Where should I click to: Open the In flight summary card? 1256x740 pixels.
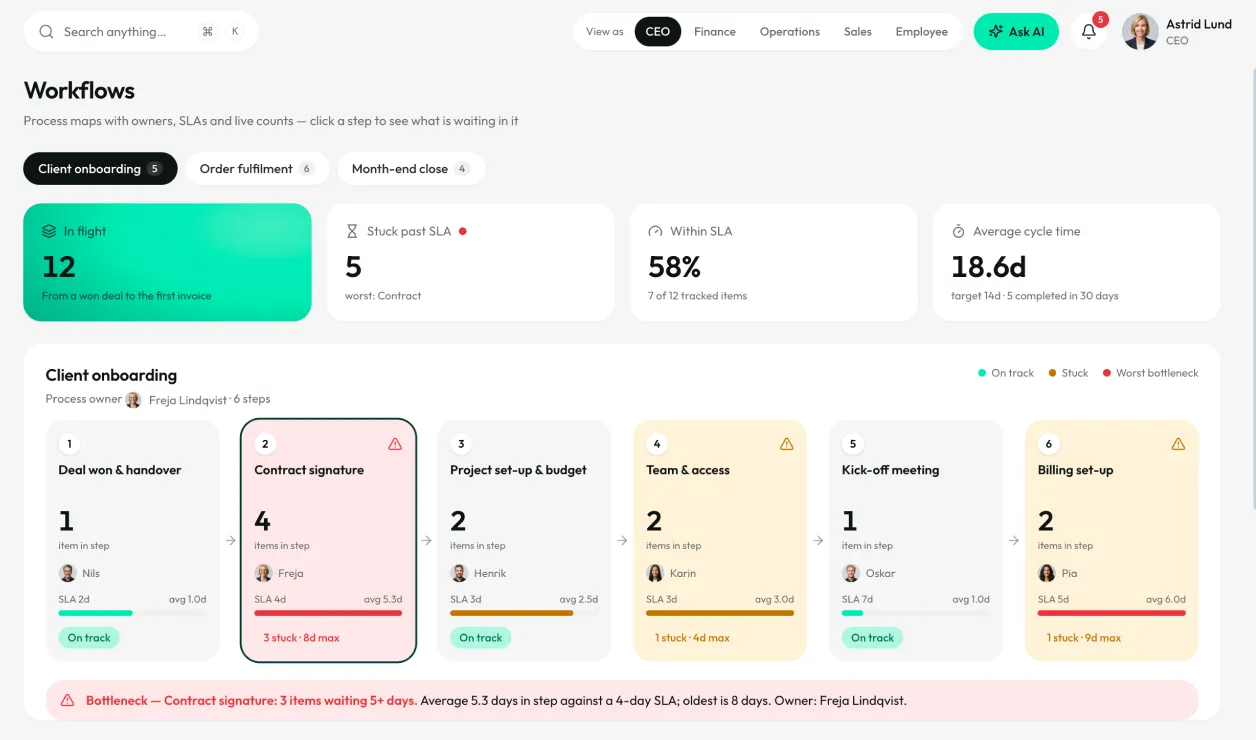click(x=168, y=262)
